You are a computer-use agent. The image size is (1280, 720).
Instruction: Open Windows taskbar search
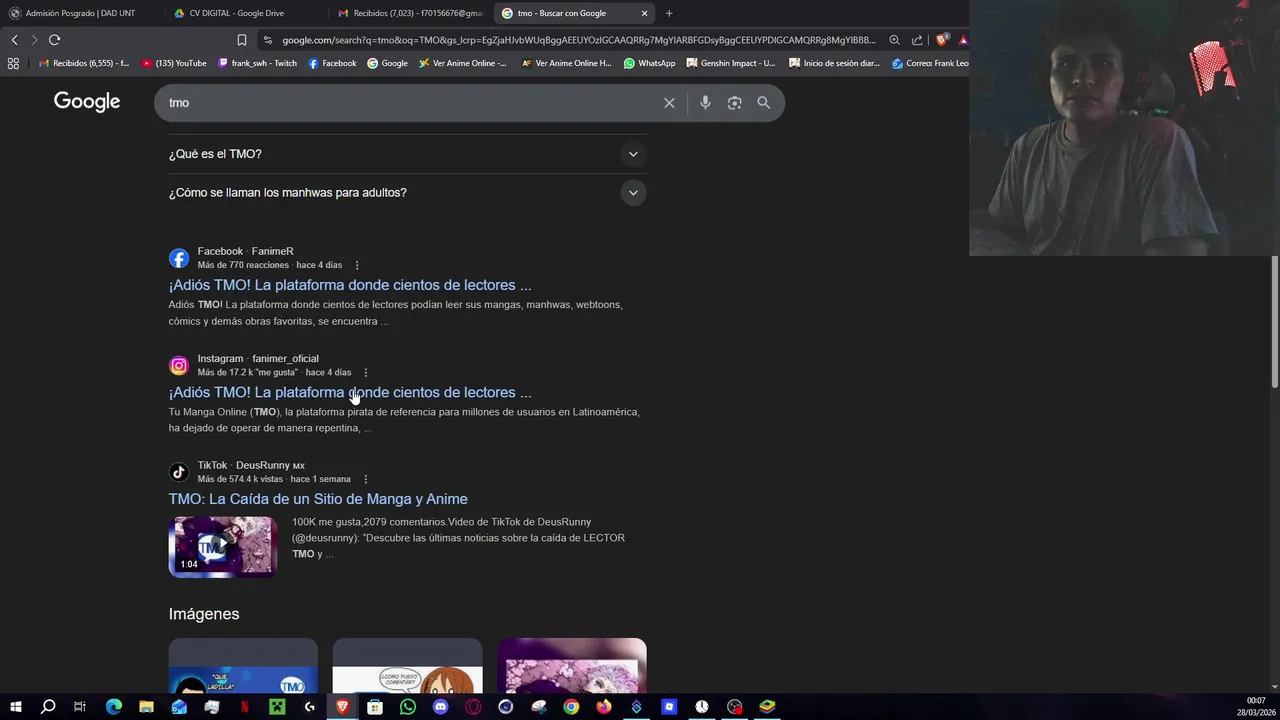[x=48, y=707]
